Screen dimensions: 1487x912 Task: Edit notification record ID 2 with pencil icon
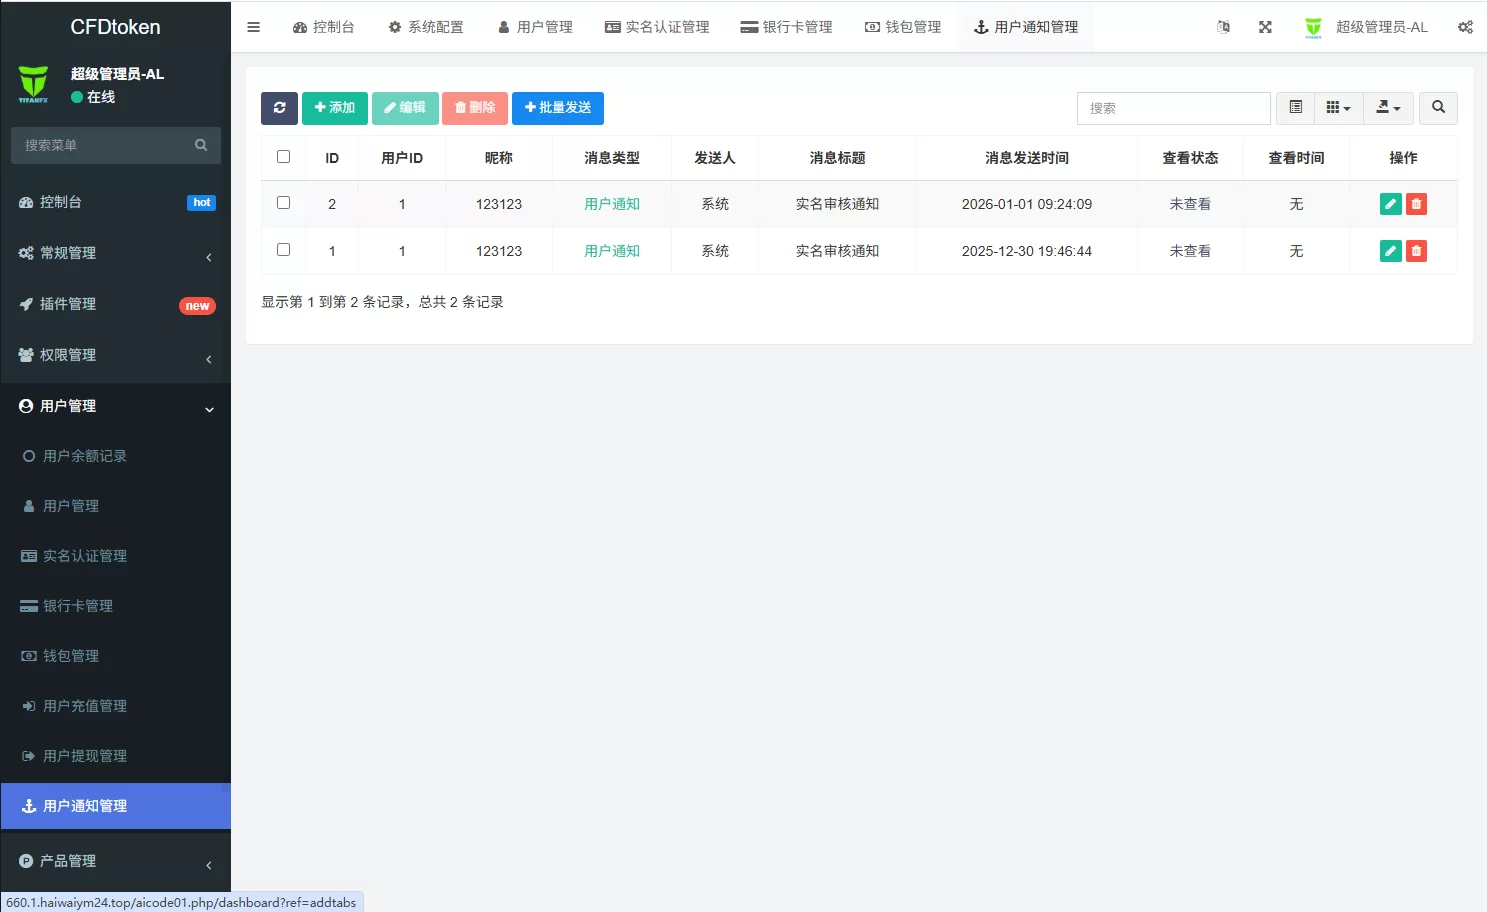pos(1390,203)
